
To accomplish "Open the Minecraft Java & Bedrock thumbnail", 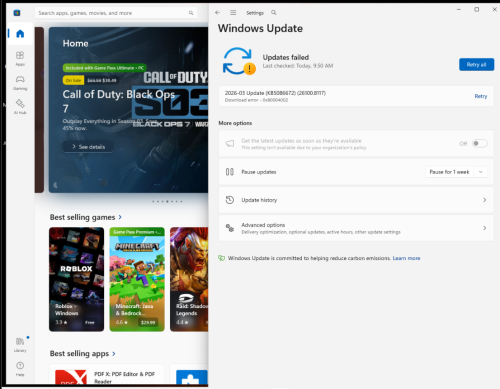I will pos(137,279).
